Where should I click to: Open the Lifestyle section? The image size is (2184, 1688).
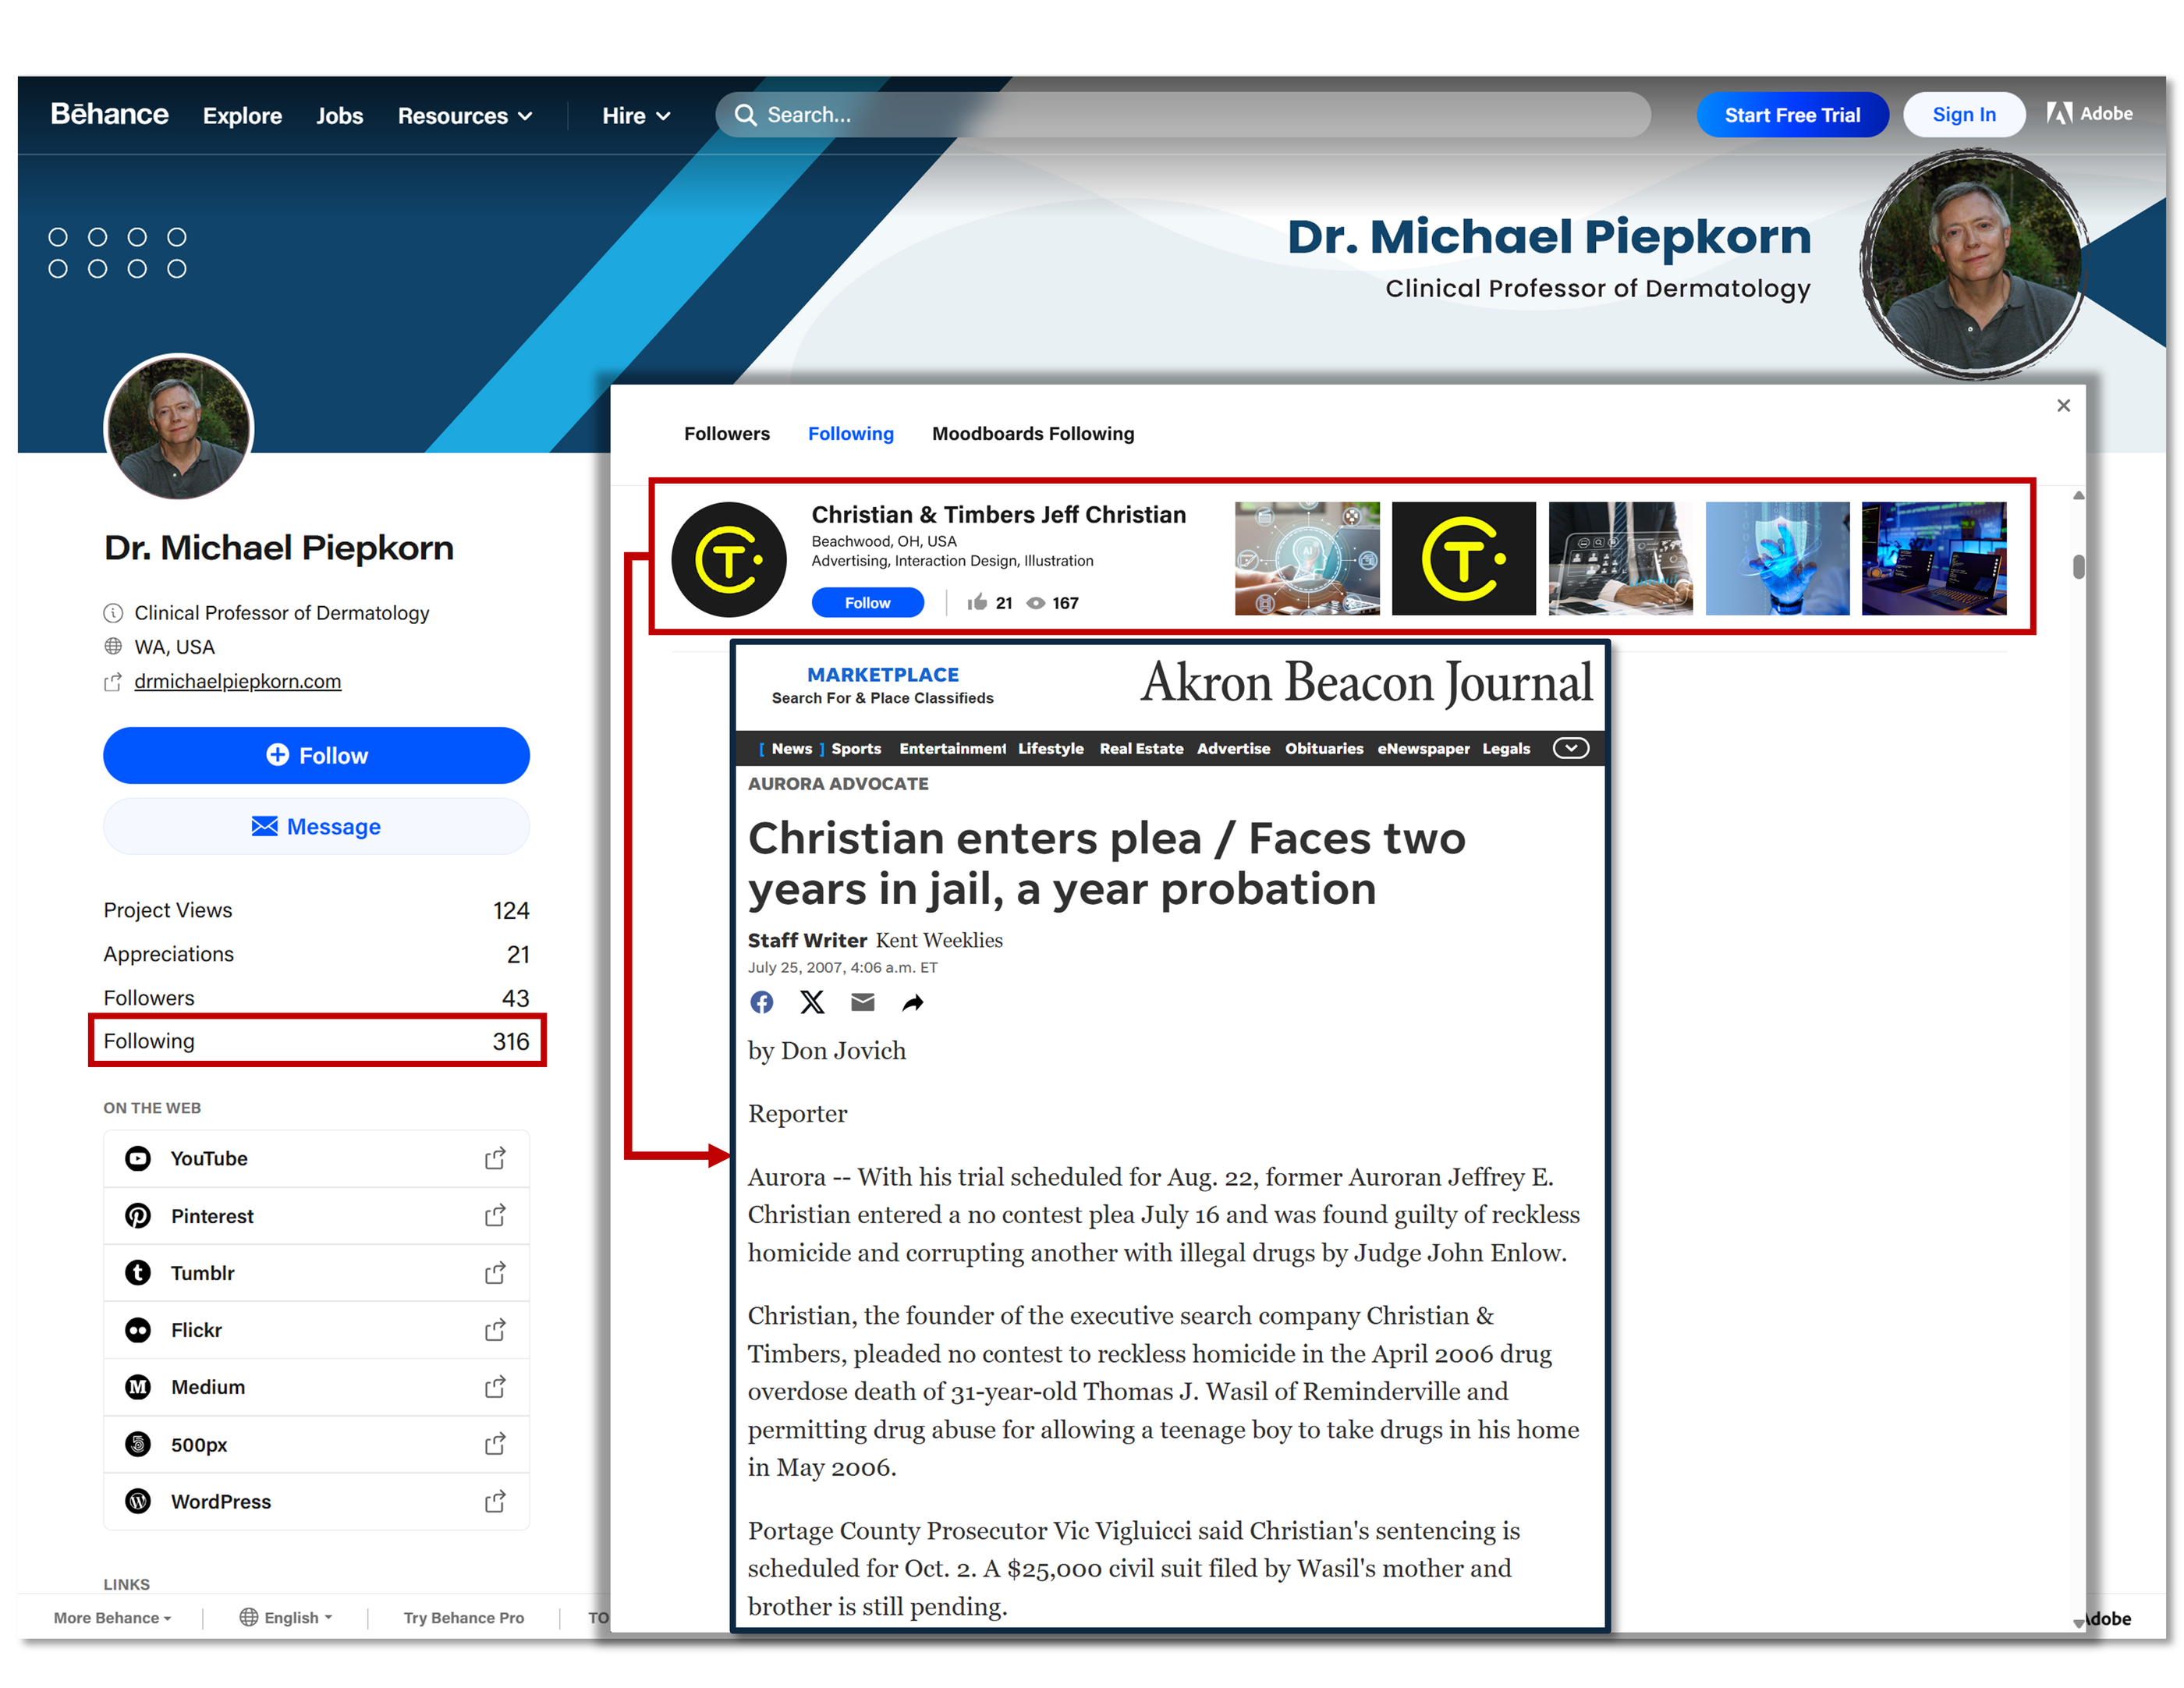(1051, 748)
